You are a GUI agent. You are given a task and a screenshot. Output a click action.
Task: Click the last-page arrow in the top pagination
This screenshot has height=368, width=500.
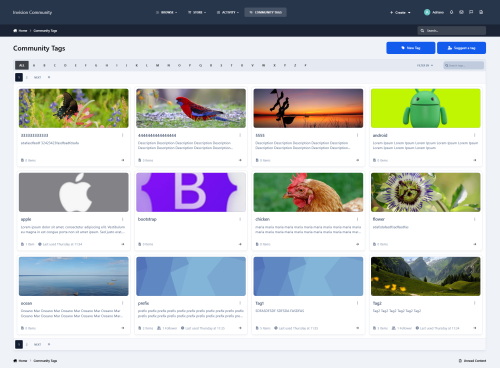pyautogui.click(x=49, y=77)
